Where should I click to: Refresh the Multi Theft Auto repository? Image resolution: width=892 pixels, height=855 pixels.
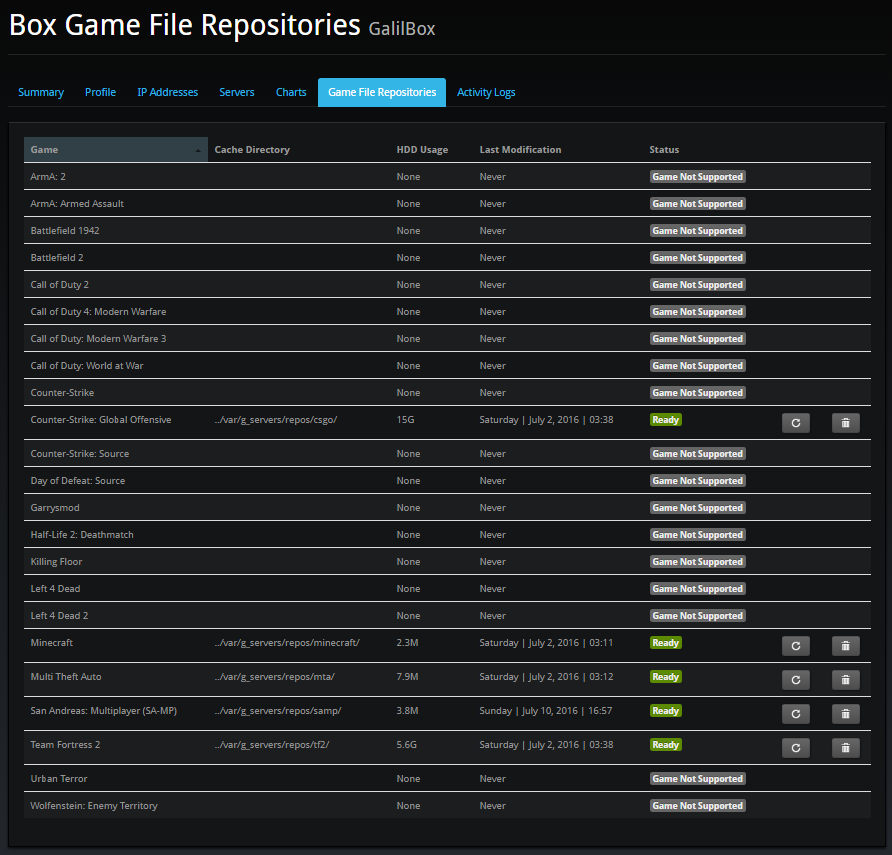click(x=796, y=680)
